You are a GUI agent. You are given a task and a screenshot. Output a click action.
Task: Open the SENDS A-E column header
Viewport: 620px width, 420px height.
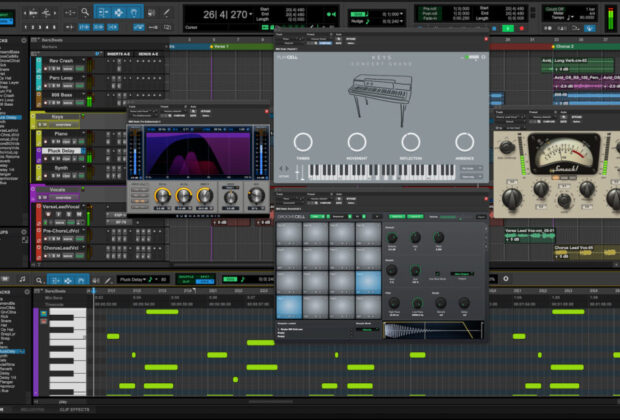click(147, 54)
